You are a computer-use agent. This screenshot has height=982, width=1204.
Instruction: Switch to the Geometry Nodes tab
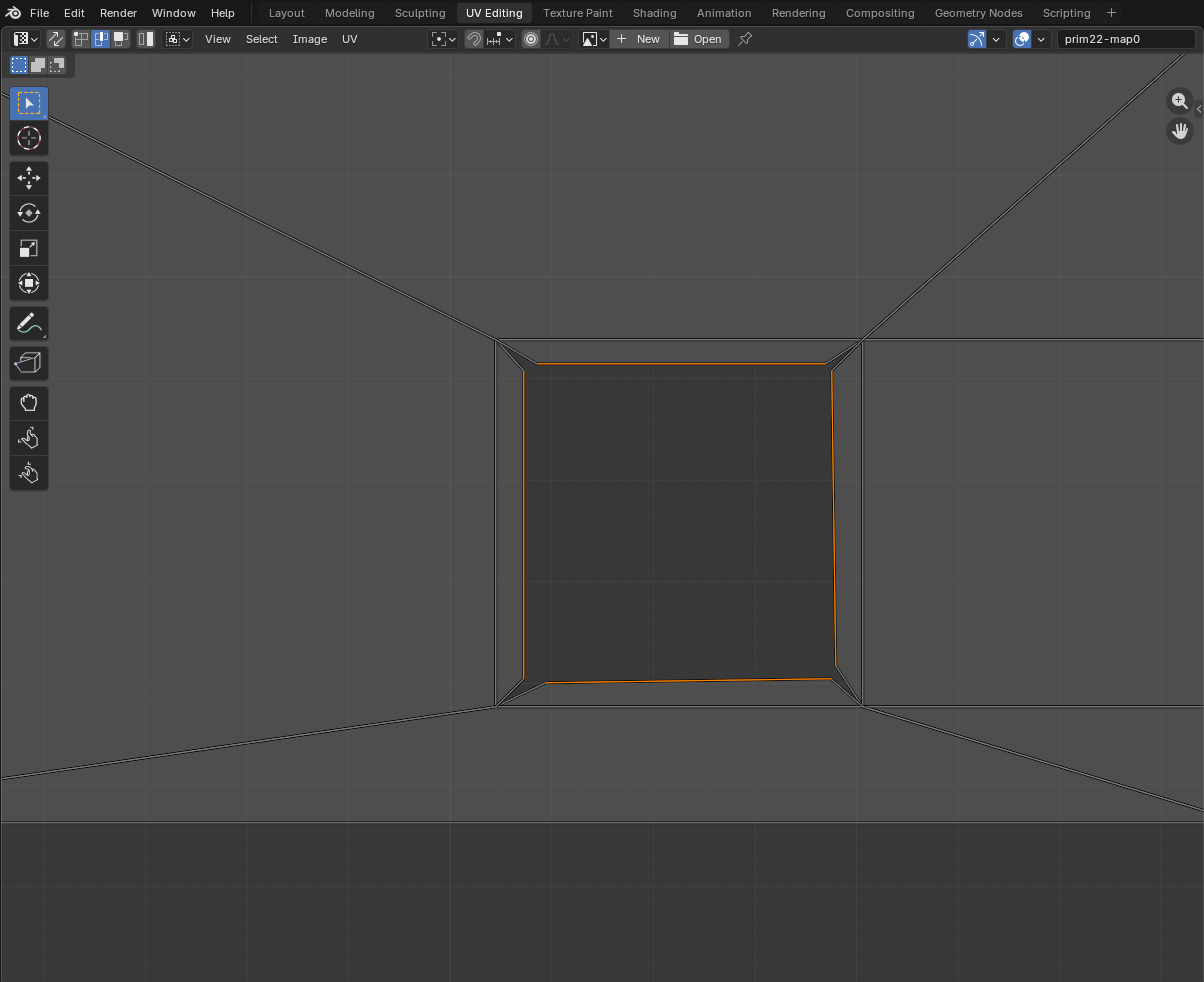pos(978,13)
